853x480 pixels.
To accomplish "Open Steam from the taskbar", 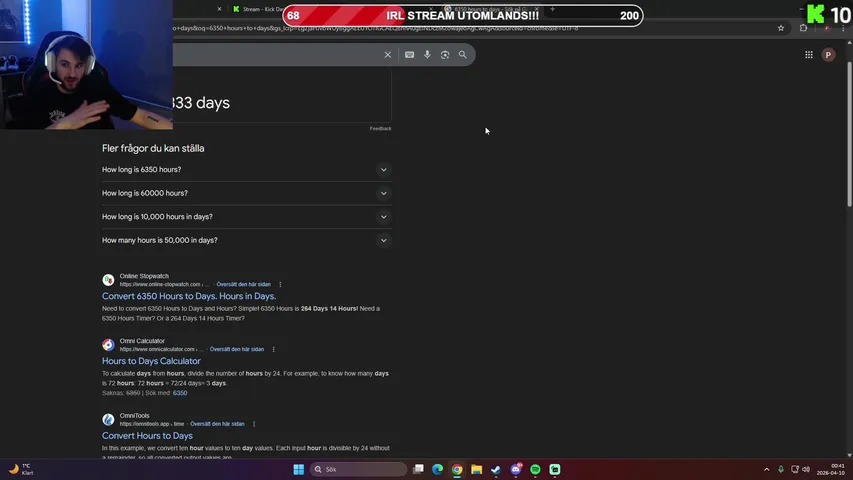I will coord(496,469).
